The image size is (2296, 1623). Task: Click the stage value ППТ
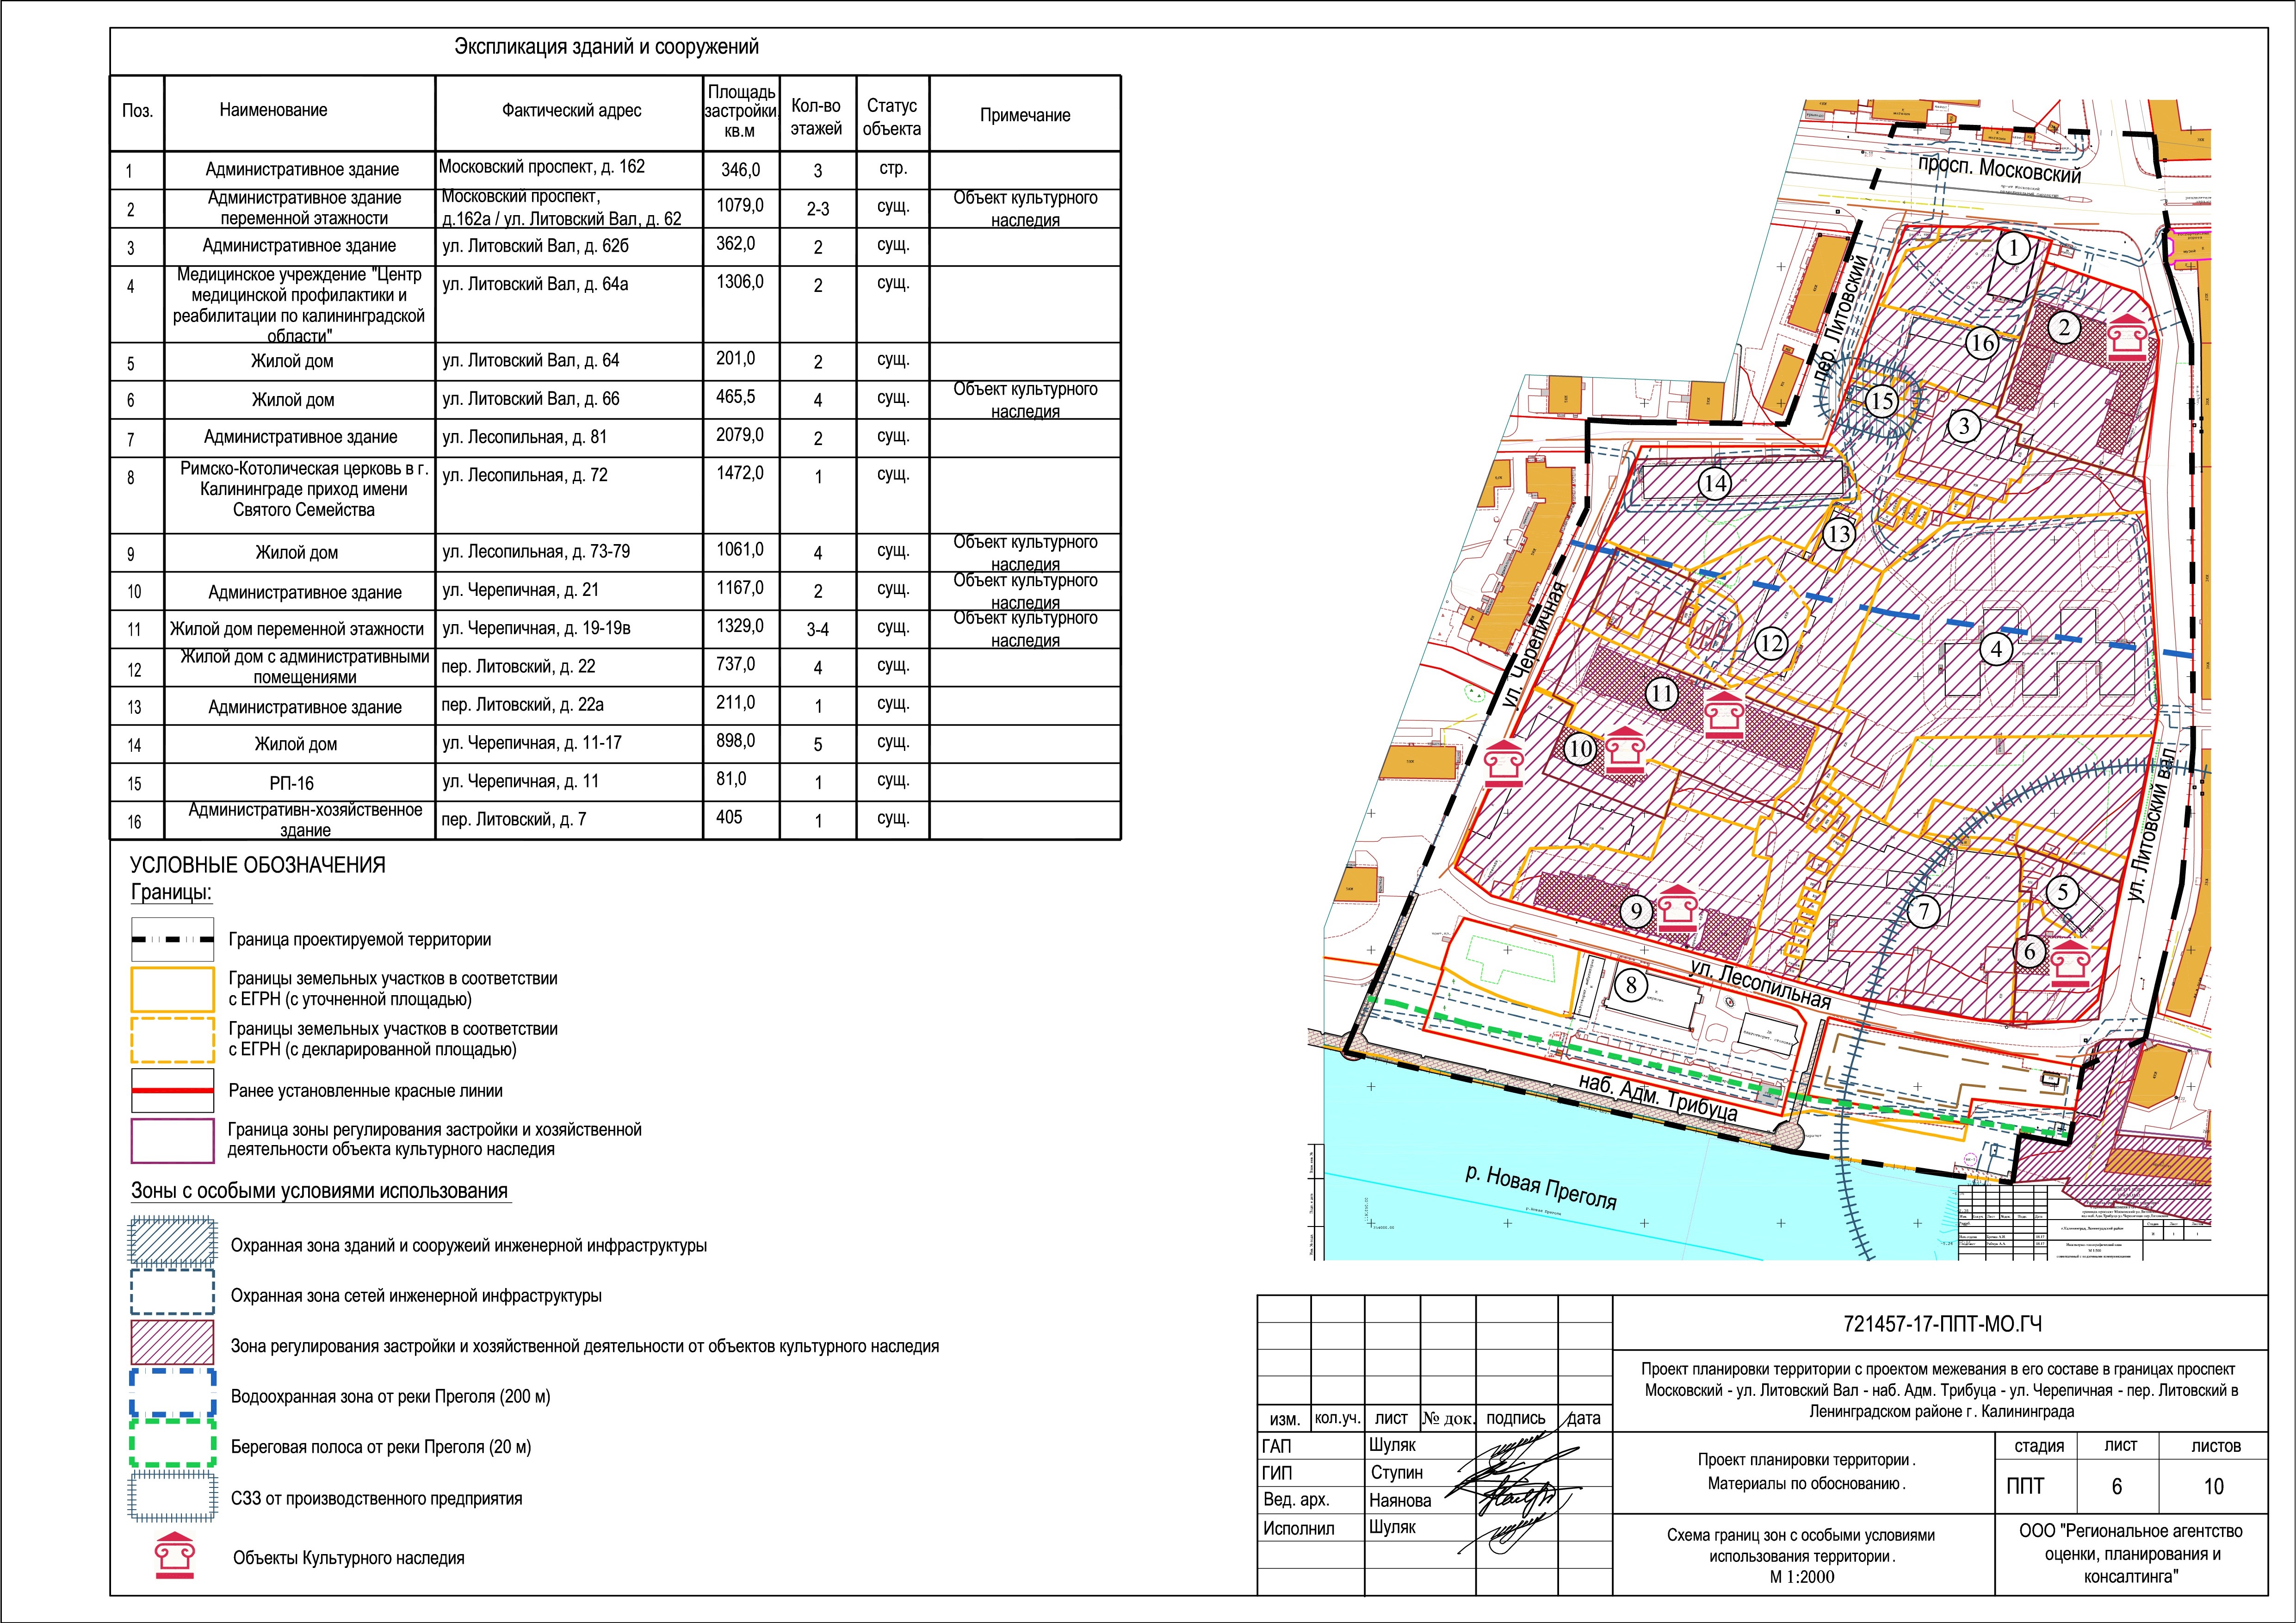click(x=2025, y=1487)
